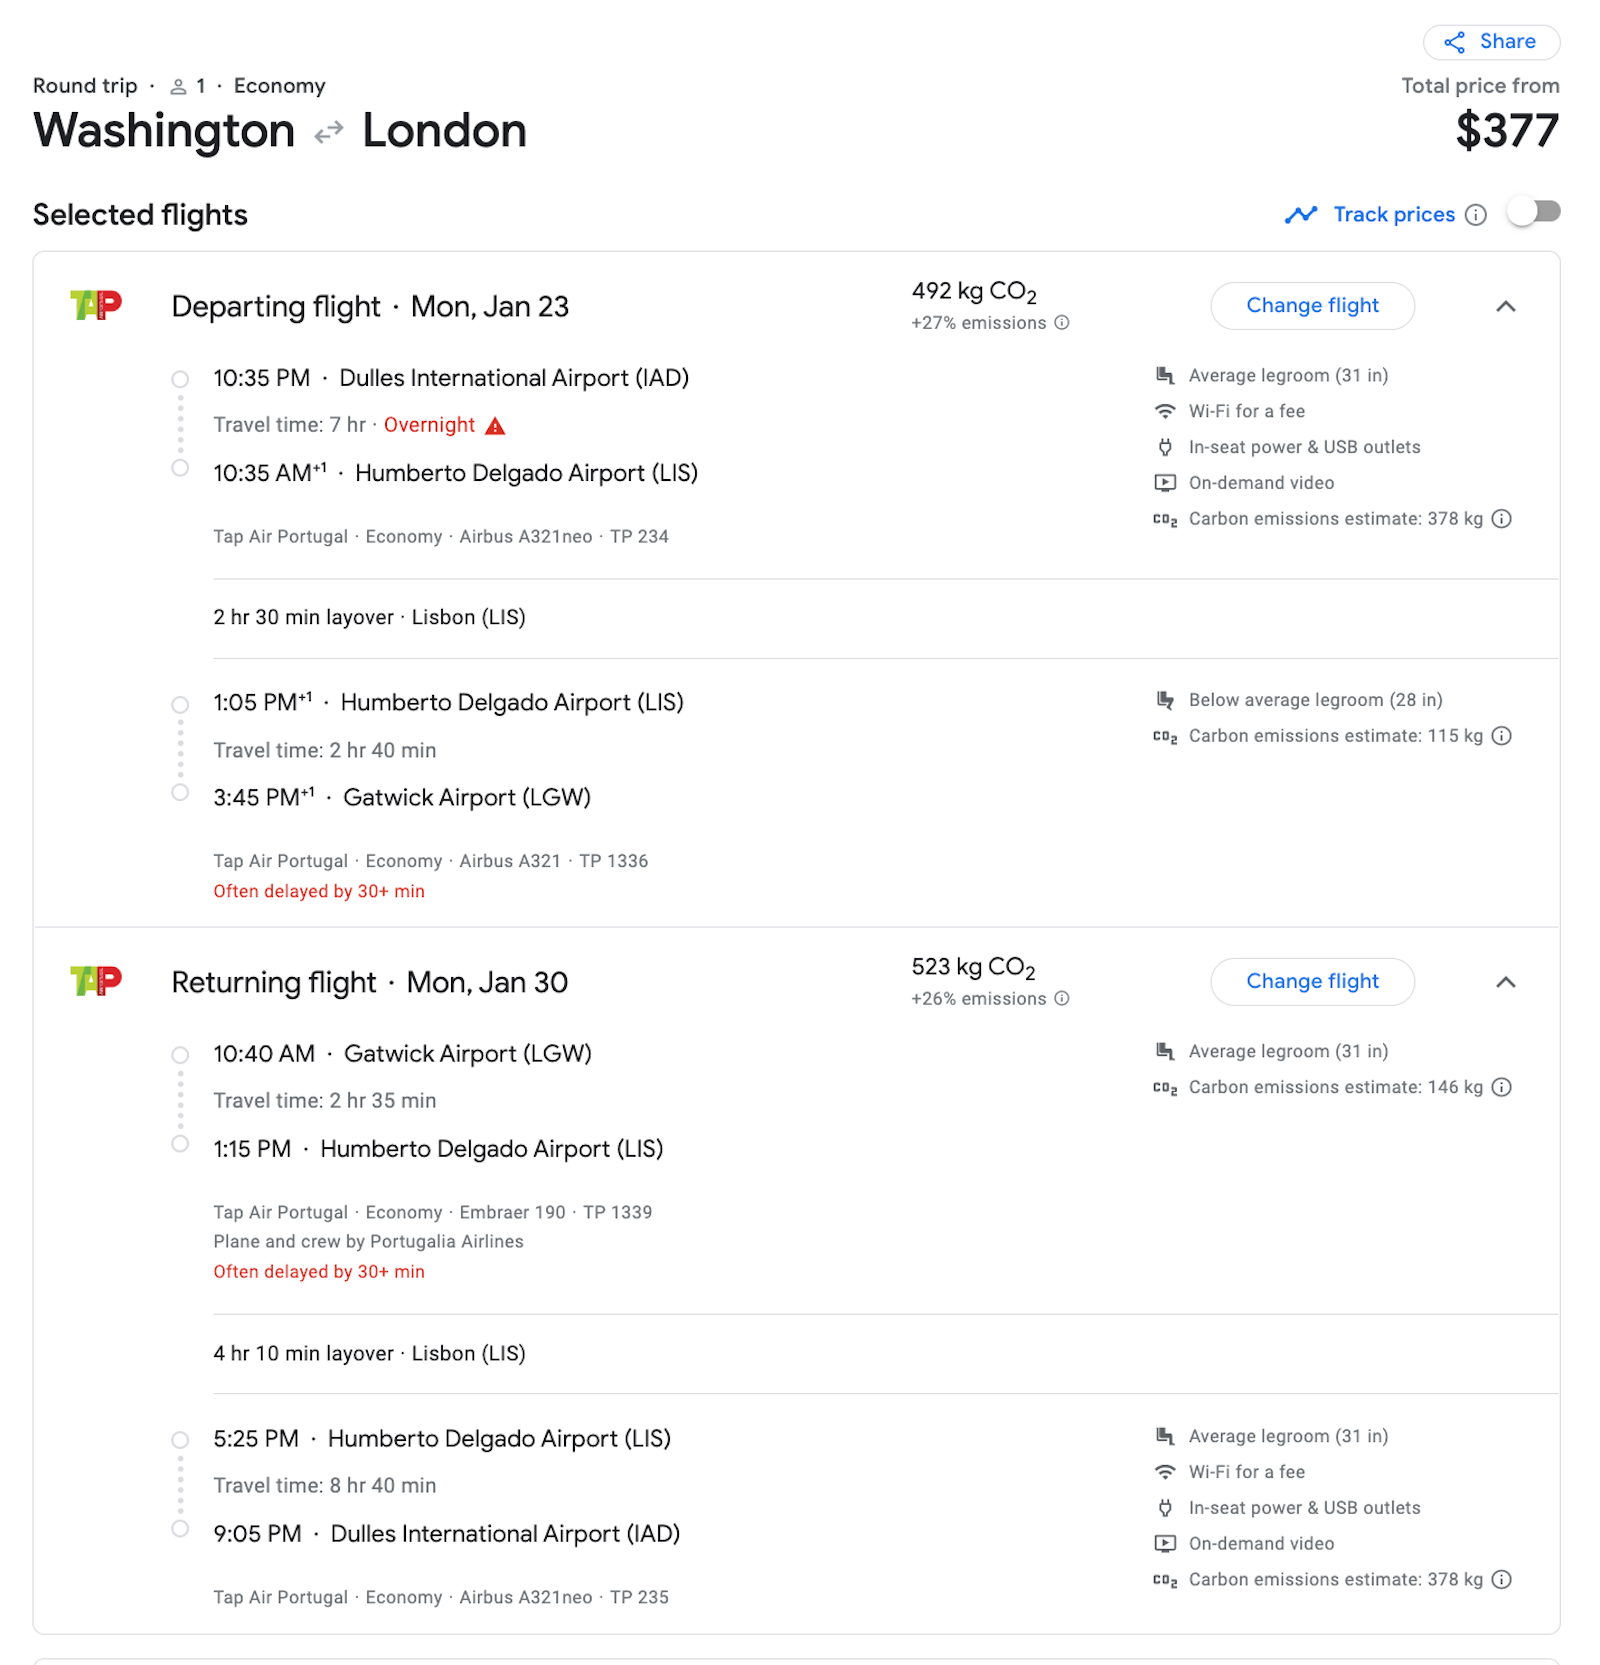Click the average legroom icon on returning flight
The width and height of the screenshot is (1600, 1665).
[1164, 1051]
